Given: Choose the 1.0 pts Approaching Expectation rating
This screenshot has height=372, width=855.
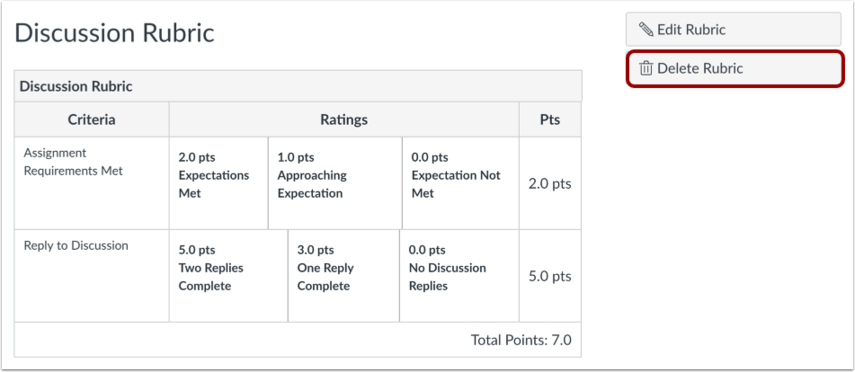Looking at the screenshot, I should (335, 183).
